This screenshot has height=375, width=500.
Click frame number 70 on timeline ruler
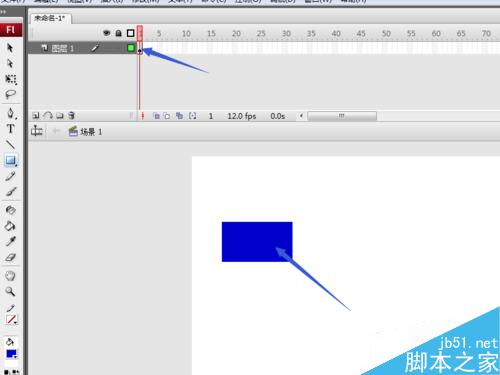[486, 33]
